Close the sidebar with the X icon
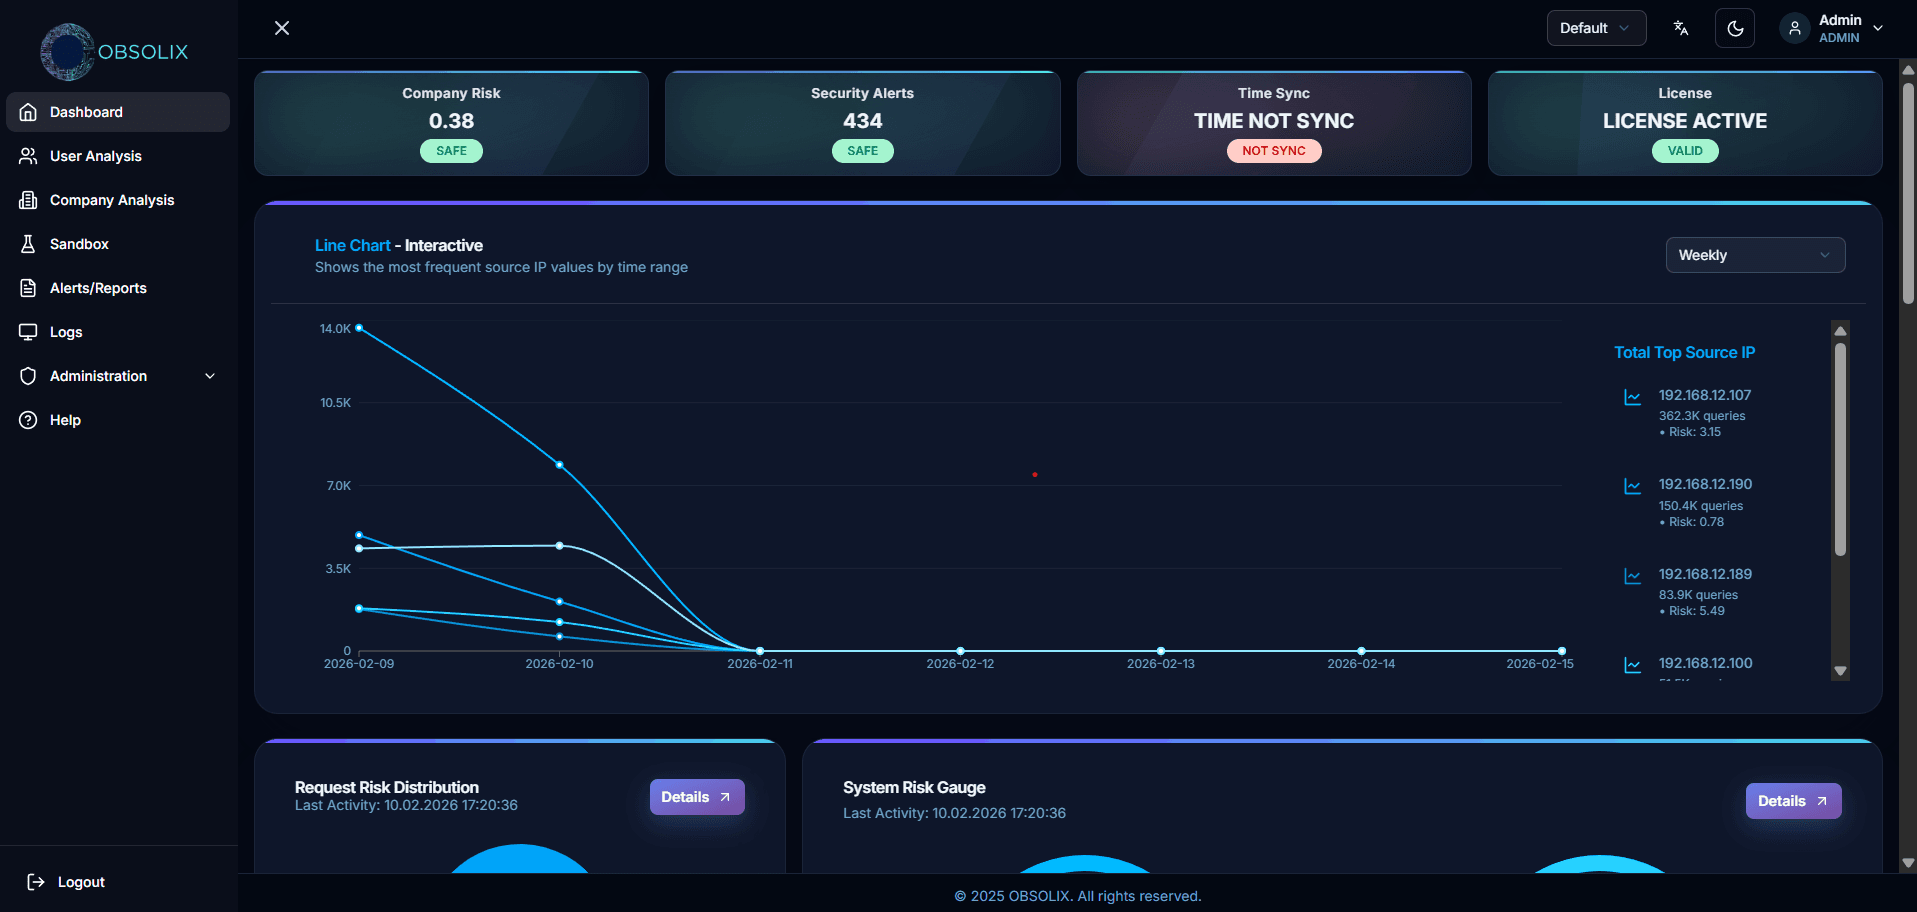Screen dimensions: 1917x912 click(x=282, y=28)
